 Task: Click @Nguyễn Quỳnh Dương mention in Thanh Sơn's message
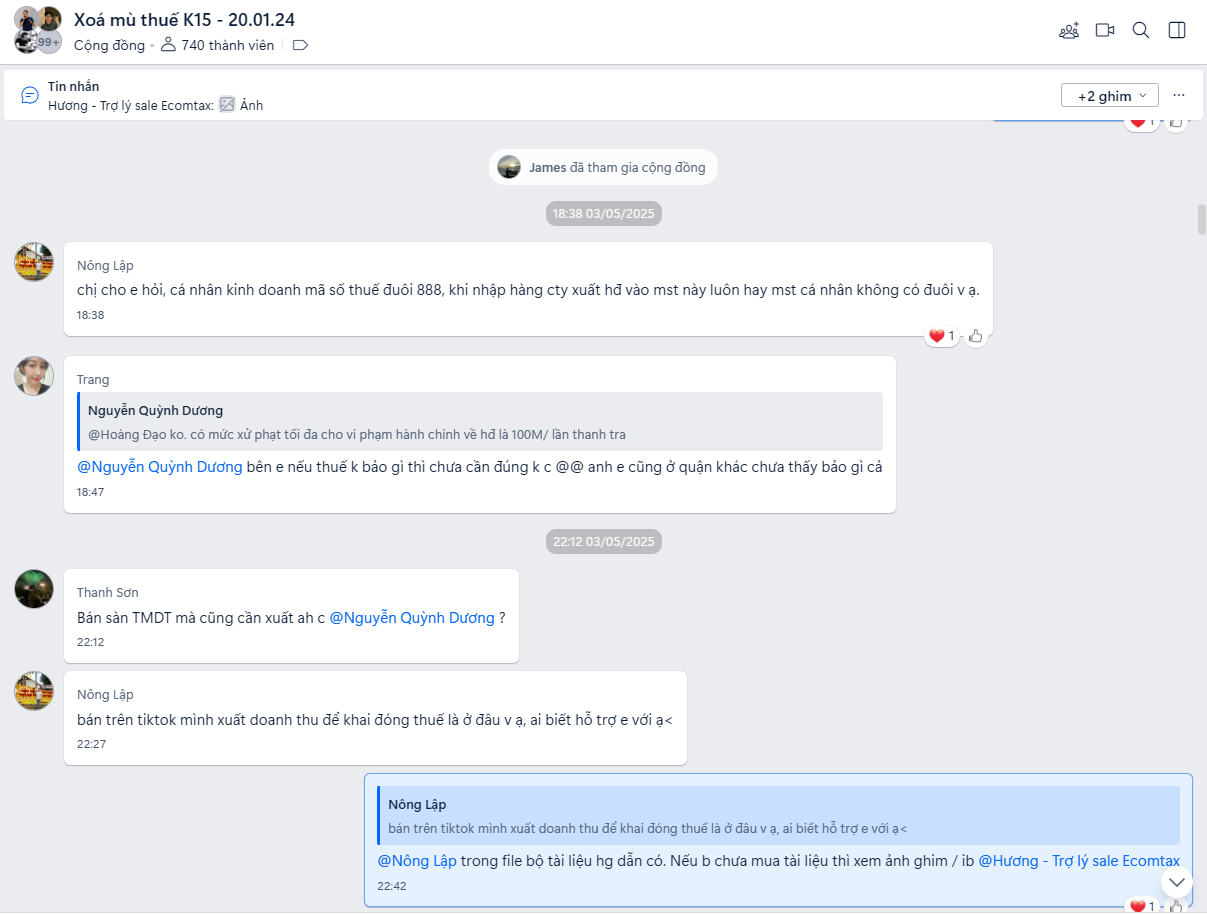pyautogui.click(x=412, y=618)
